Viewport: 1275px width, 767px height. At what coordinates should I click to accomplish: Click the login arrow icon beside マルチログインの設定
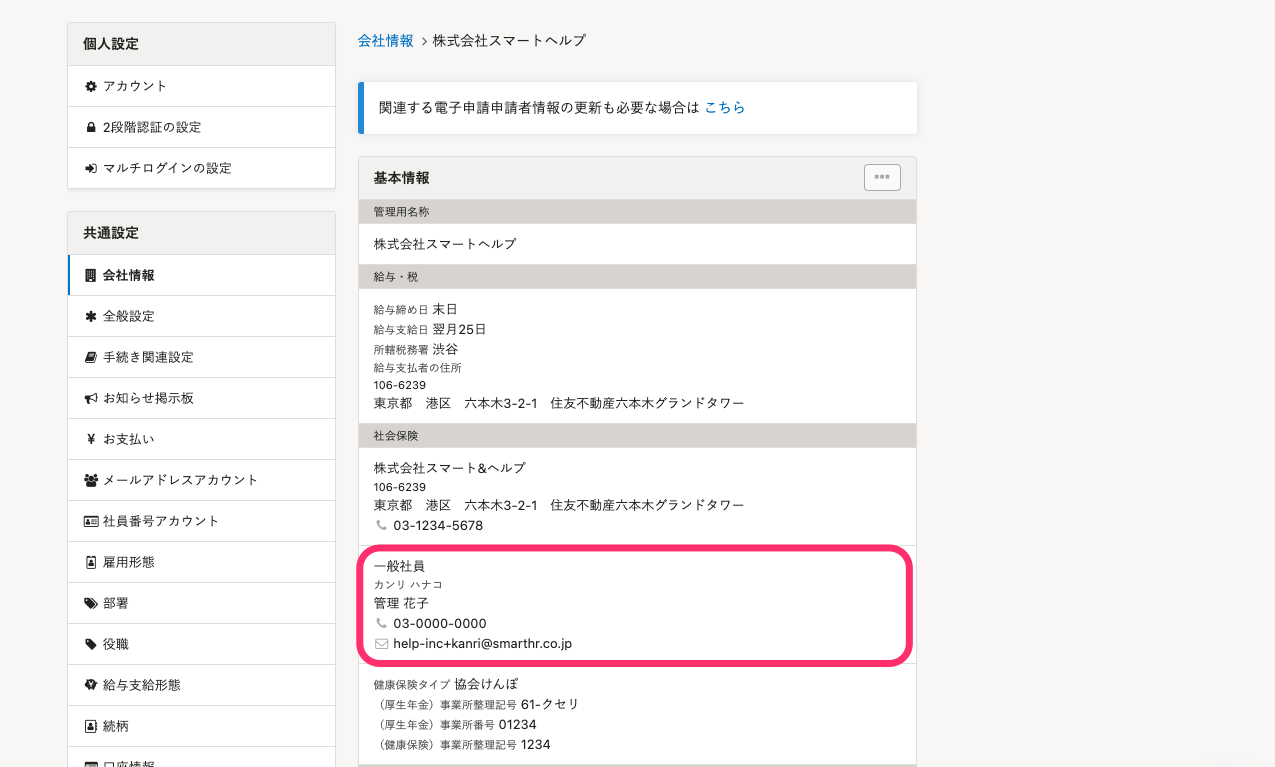tap(91, 168)
